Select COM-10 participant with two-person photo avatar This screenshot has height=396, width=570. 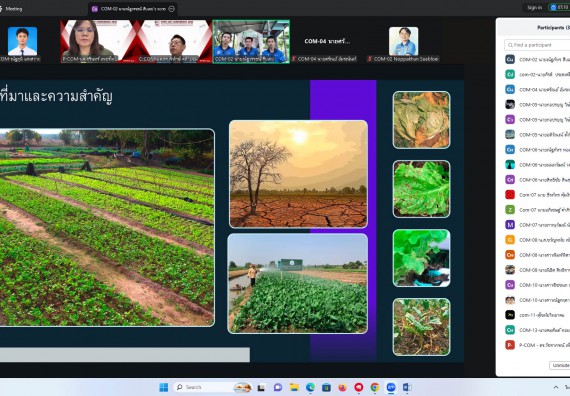tap(537, 300)
